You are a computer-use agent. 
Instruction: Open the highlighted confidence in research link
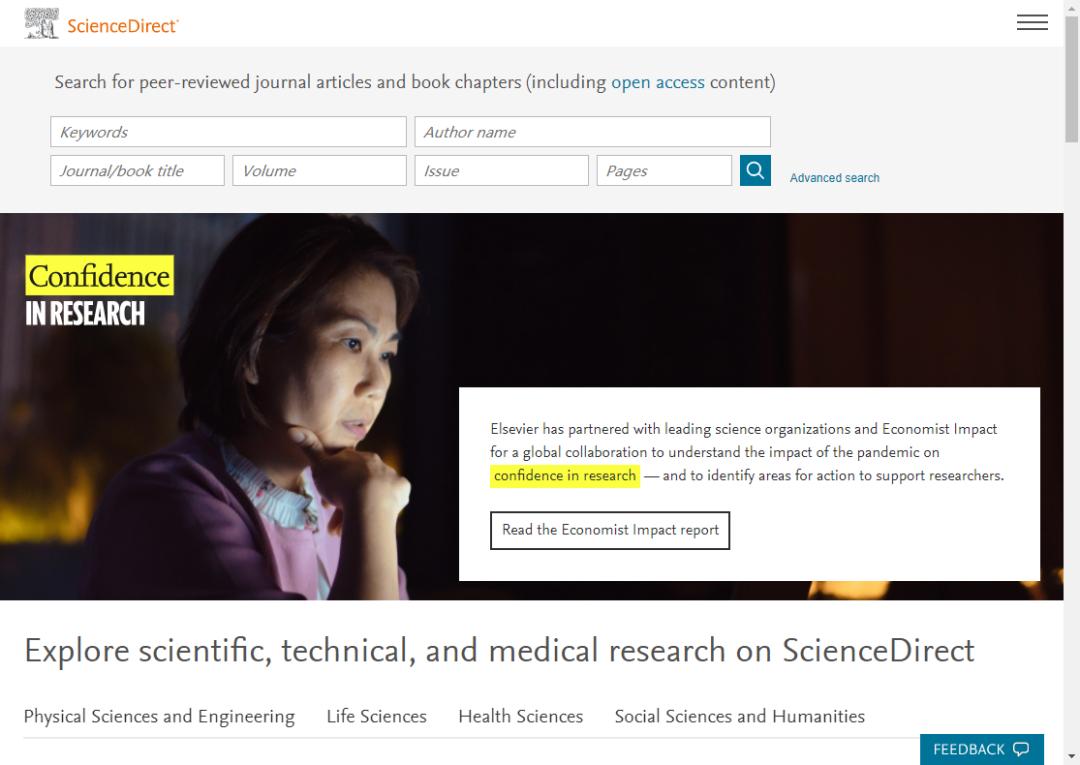coord(565,476)
